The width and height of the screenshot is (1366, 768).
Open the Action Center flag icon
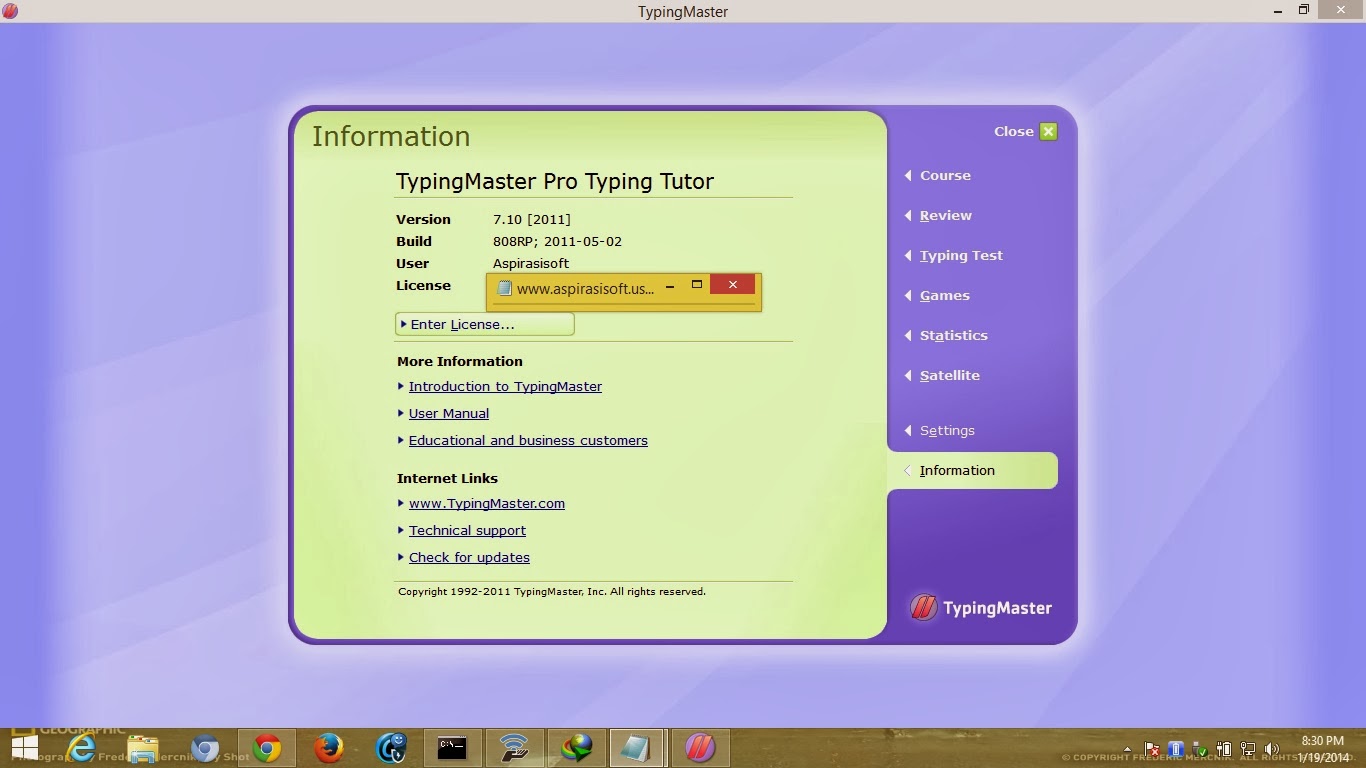(1152, 749)
